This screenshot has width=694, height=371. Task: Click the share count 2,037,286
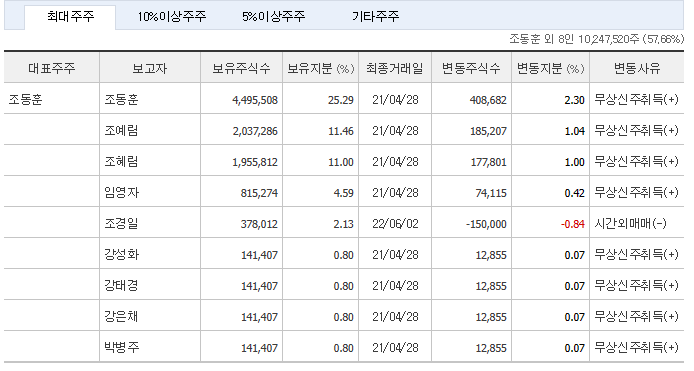click(255, 131)
